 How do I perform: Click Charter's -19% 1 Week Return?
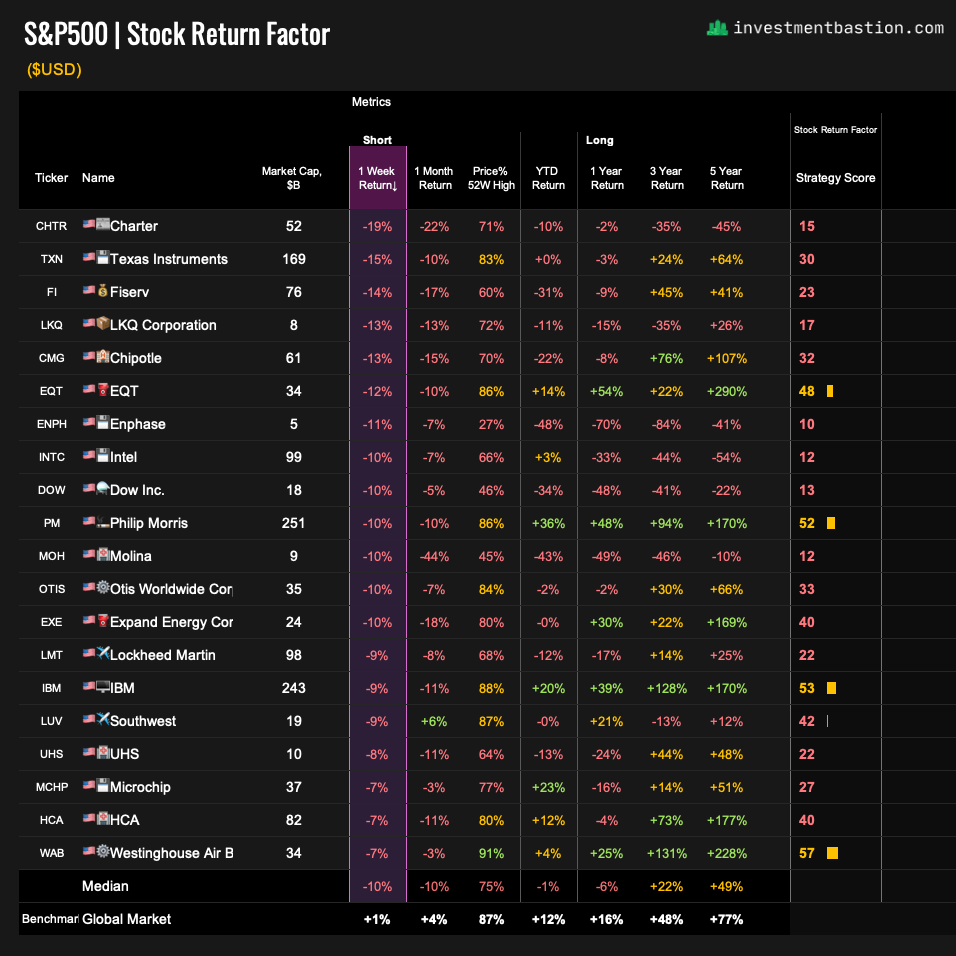tap(377, 226)
